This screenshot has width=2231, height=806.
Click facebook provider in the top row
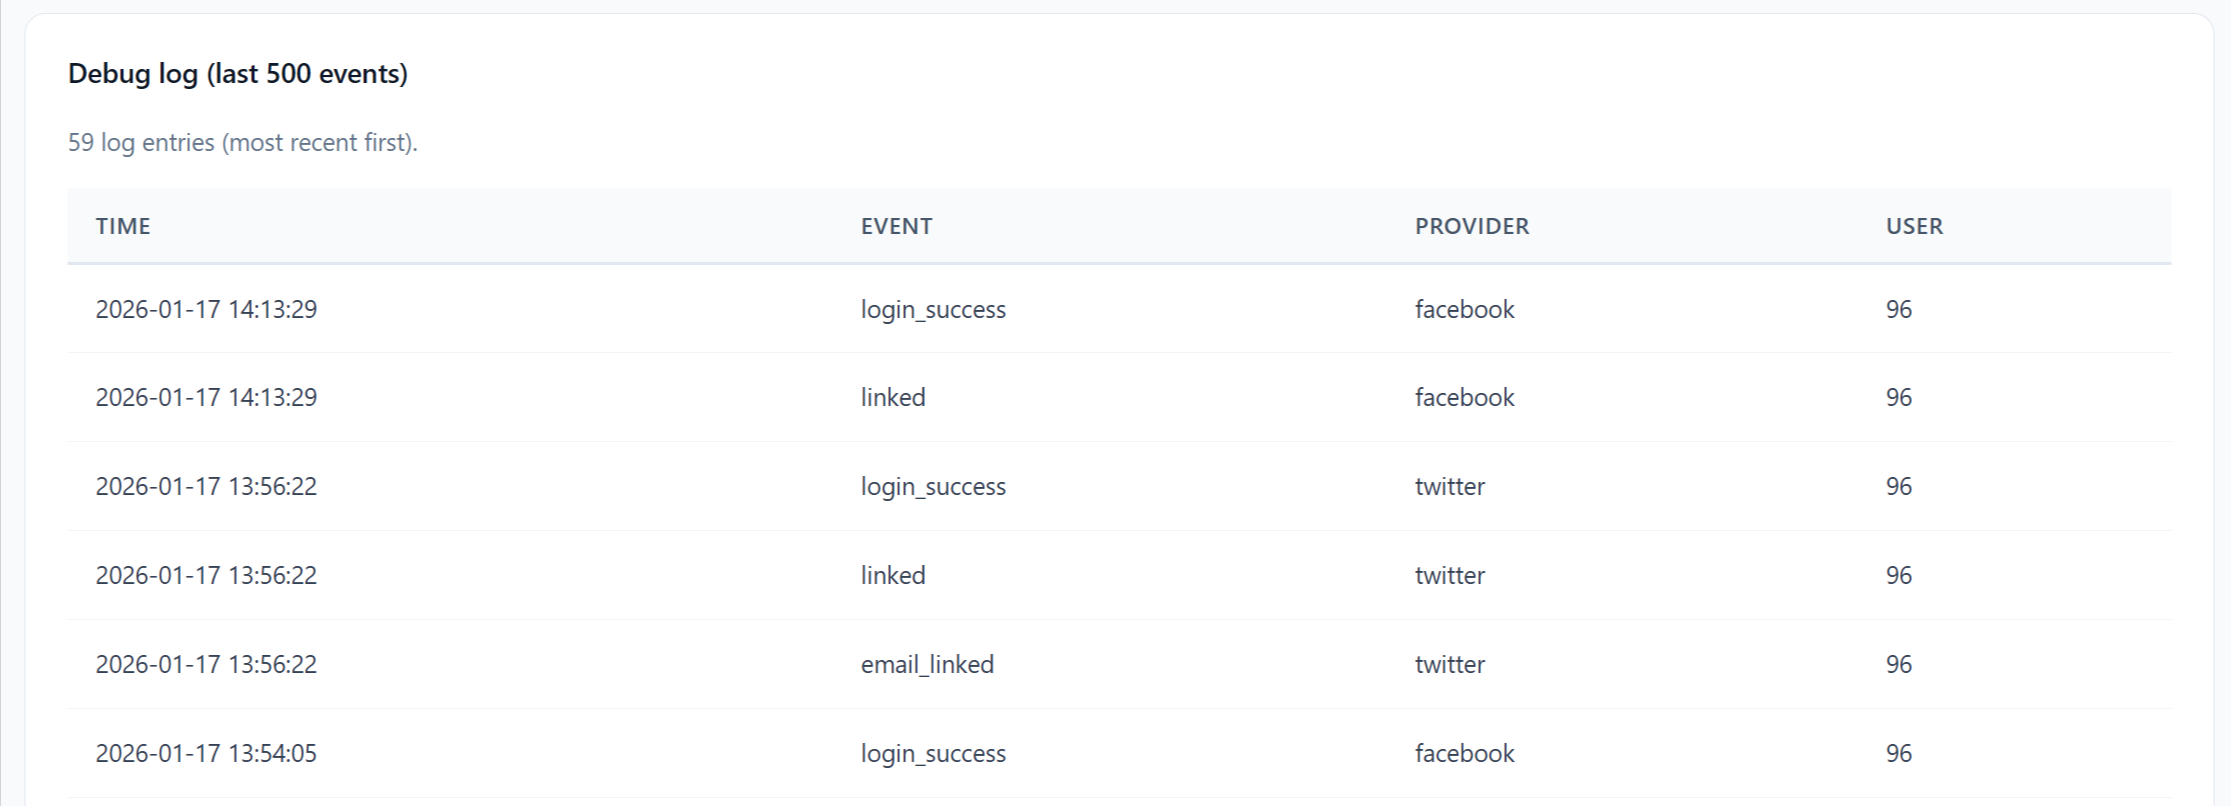pyautogui.click(x=1464, y=310)
